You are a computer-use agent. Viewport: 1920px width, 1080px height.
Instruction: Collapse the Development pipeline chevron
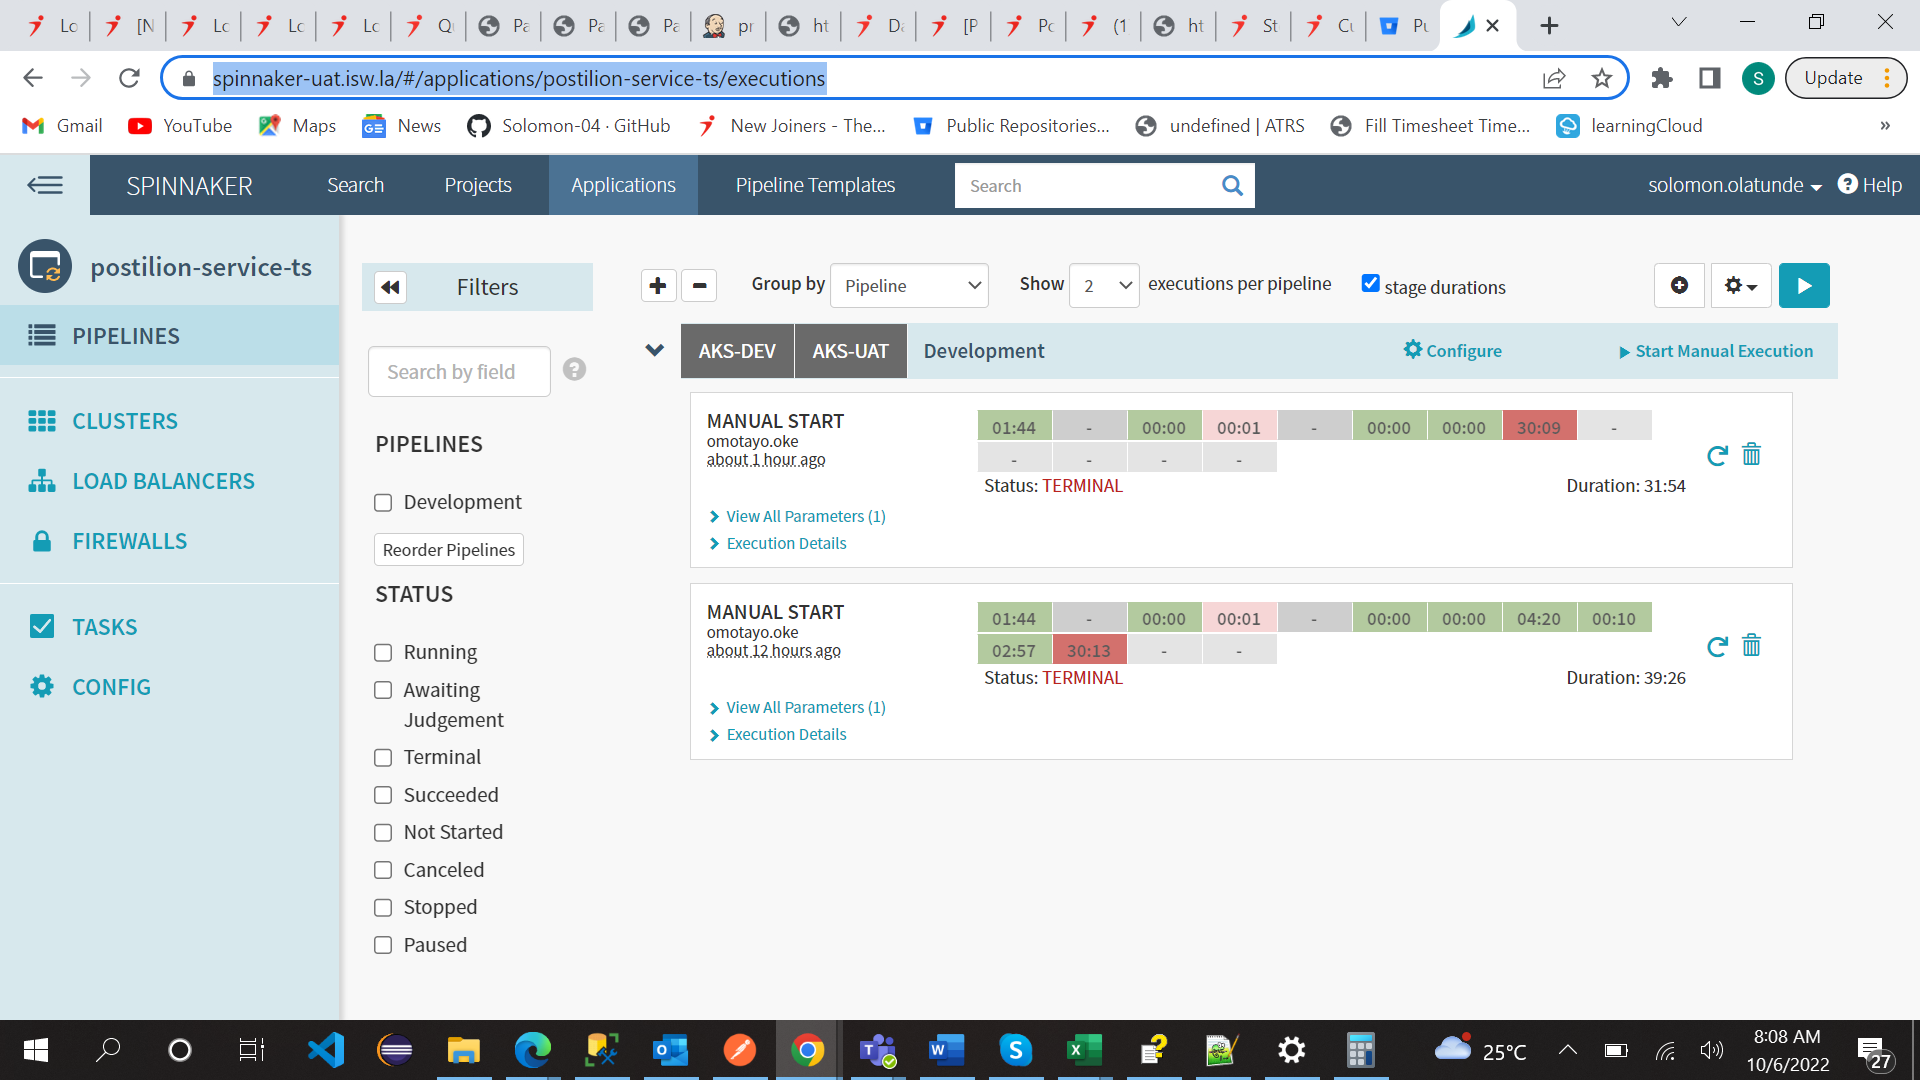655,350
